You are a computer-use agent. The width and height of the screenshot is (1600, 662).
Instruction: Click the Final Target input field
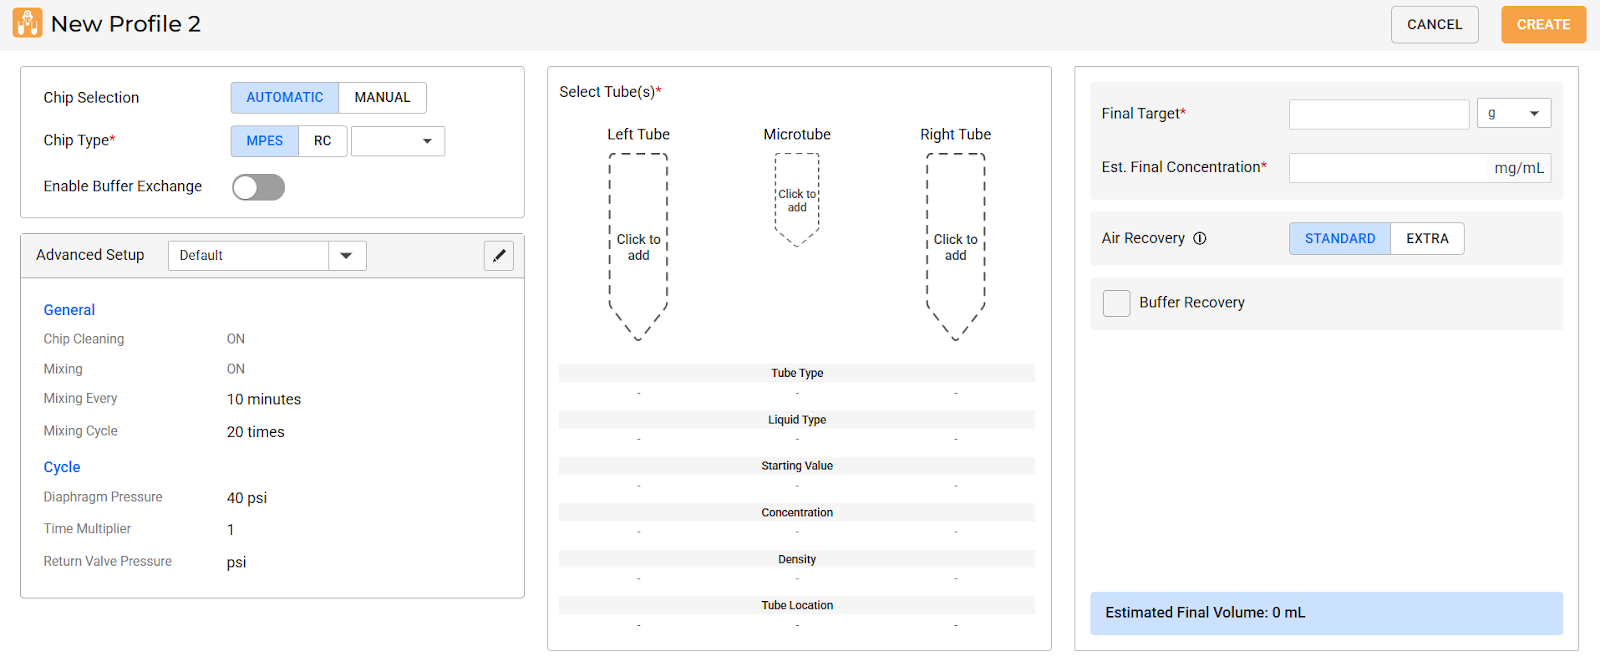pyautogui.click(x=1378, y=114)
